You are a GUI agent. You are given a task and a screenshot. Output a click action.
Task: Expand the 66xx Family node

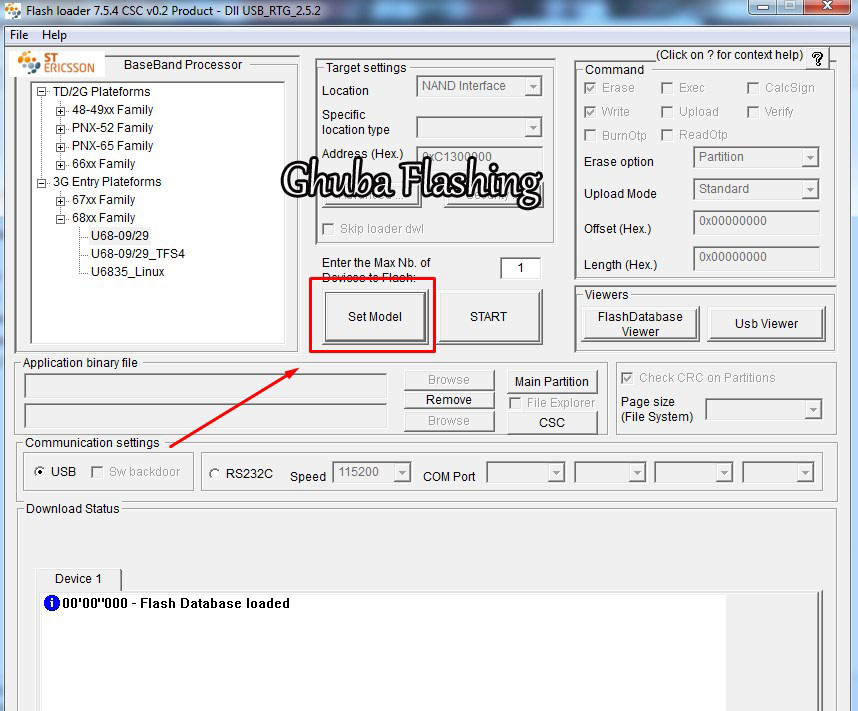(x=61, y=165)
